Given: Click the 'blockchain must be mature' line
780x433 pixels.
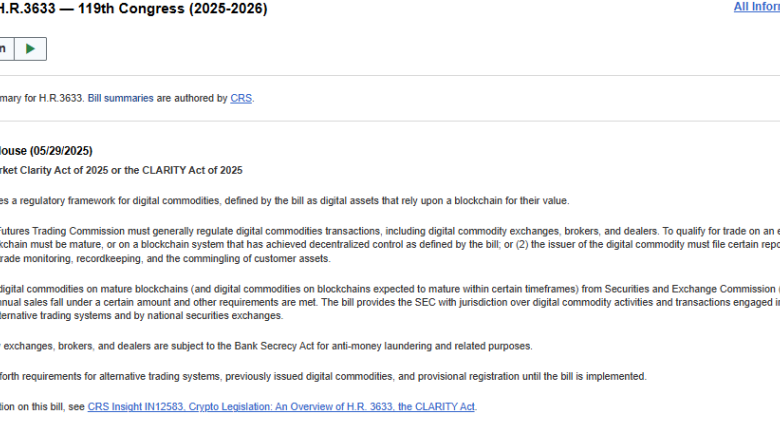Looking at the screenshot, I should point(380,244).
